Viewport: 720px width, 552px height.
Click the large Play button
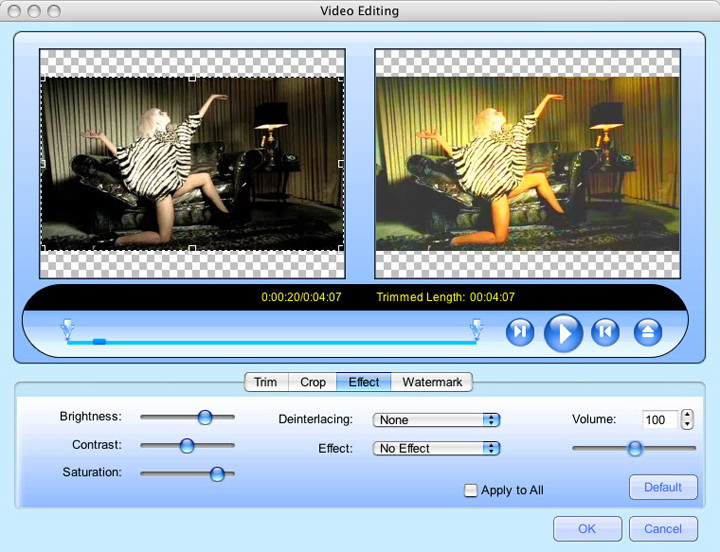[563, 332]
